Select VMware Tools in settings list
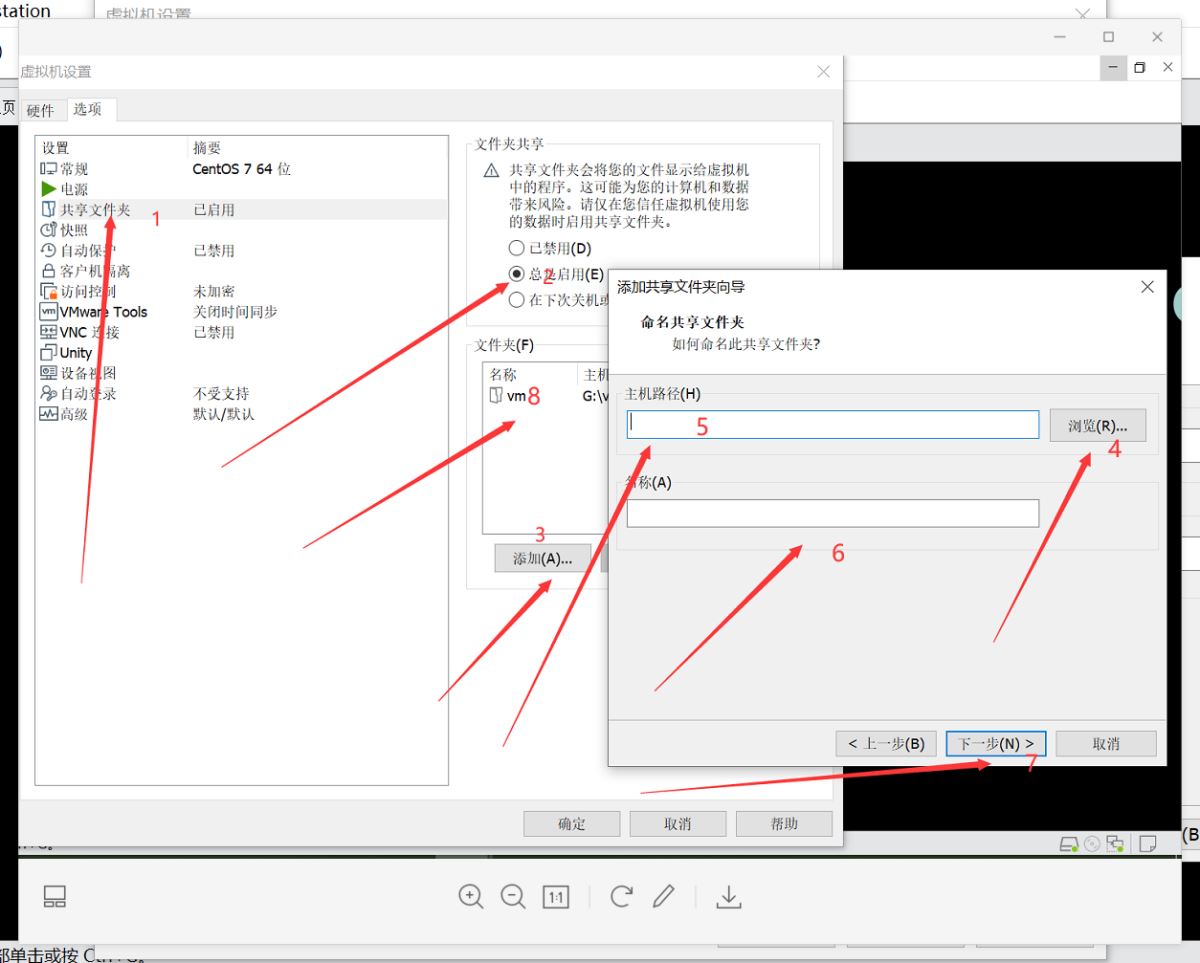Viewport: 1200px width, 963px height. (103, 312)
